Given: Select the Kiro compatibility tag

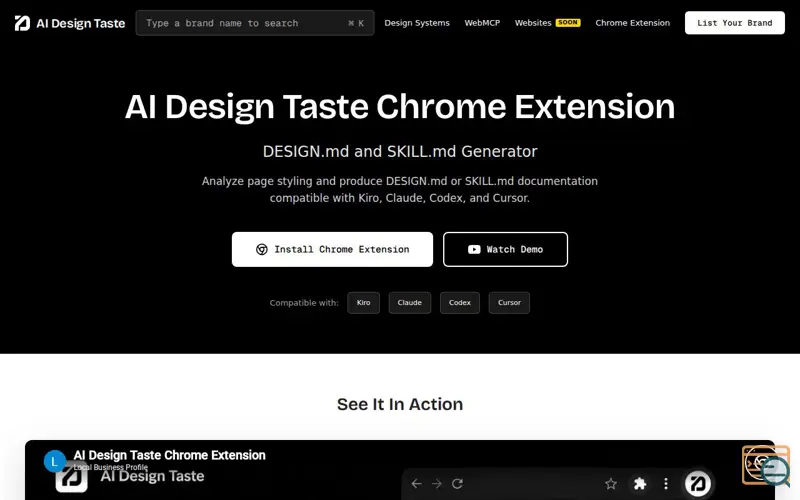Looking at the screenshot, I should pyautogui.click(x=363, y=303).
